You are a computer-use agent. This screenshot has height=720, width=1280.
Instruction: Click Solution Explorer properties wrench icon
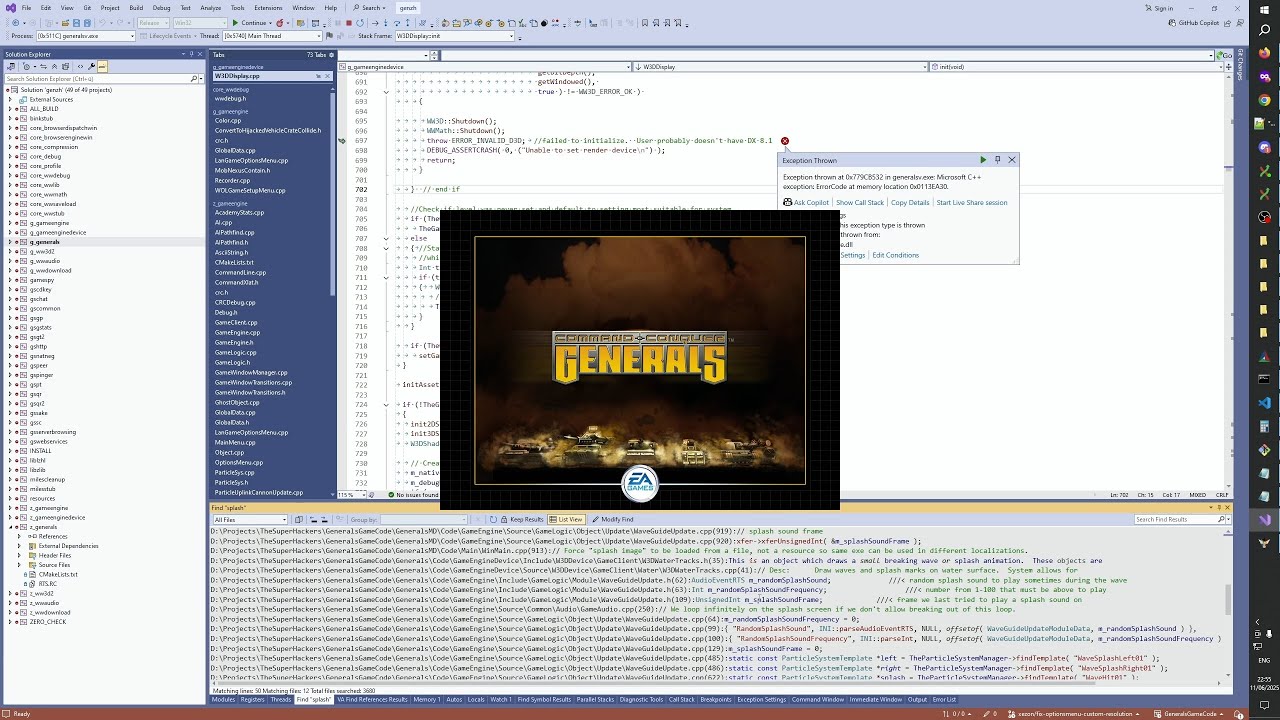[91, 66]
